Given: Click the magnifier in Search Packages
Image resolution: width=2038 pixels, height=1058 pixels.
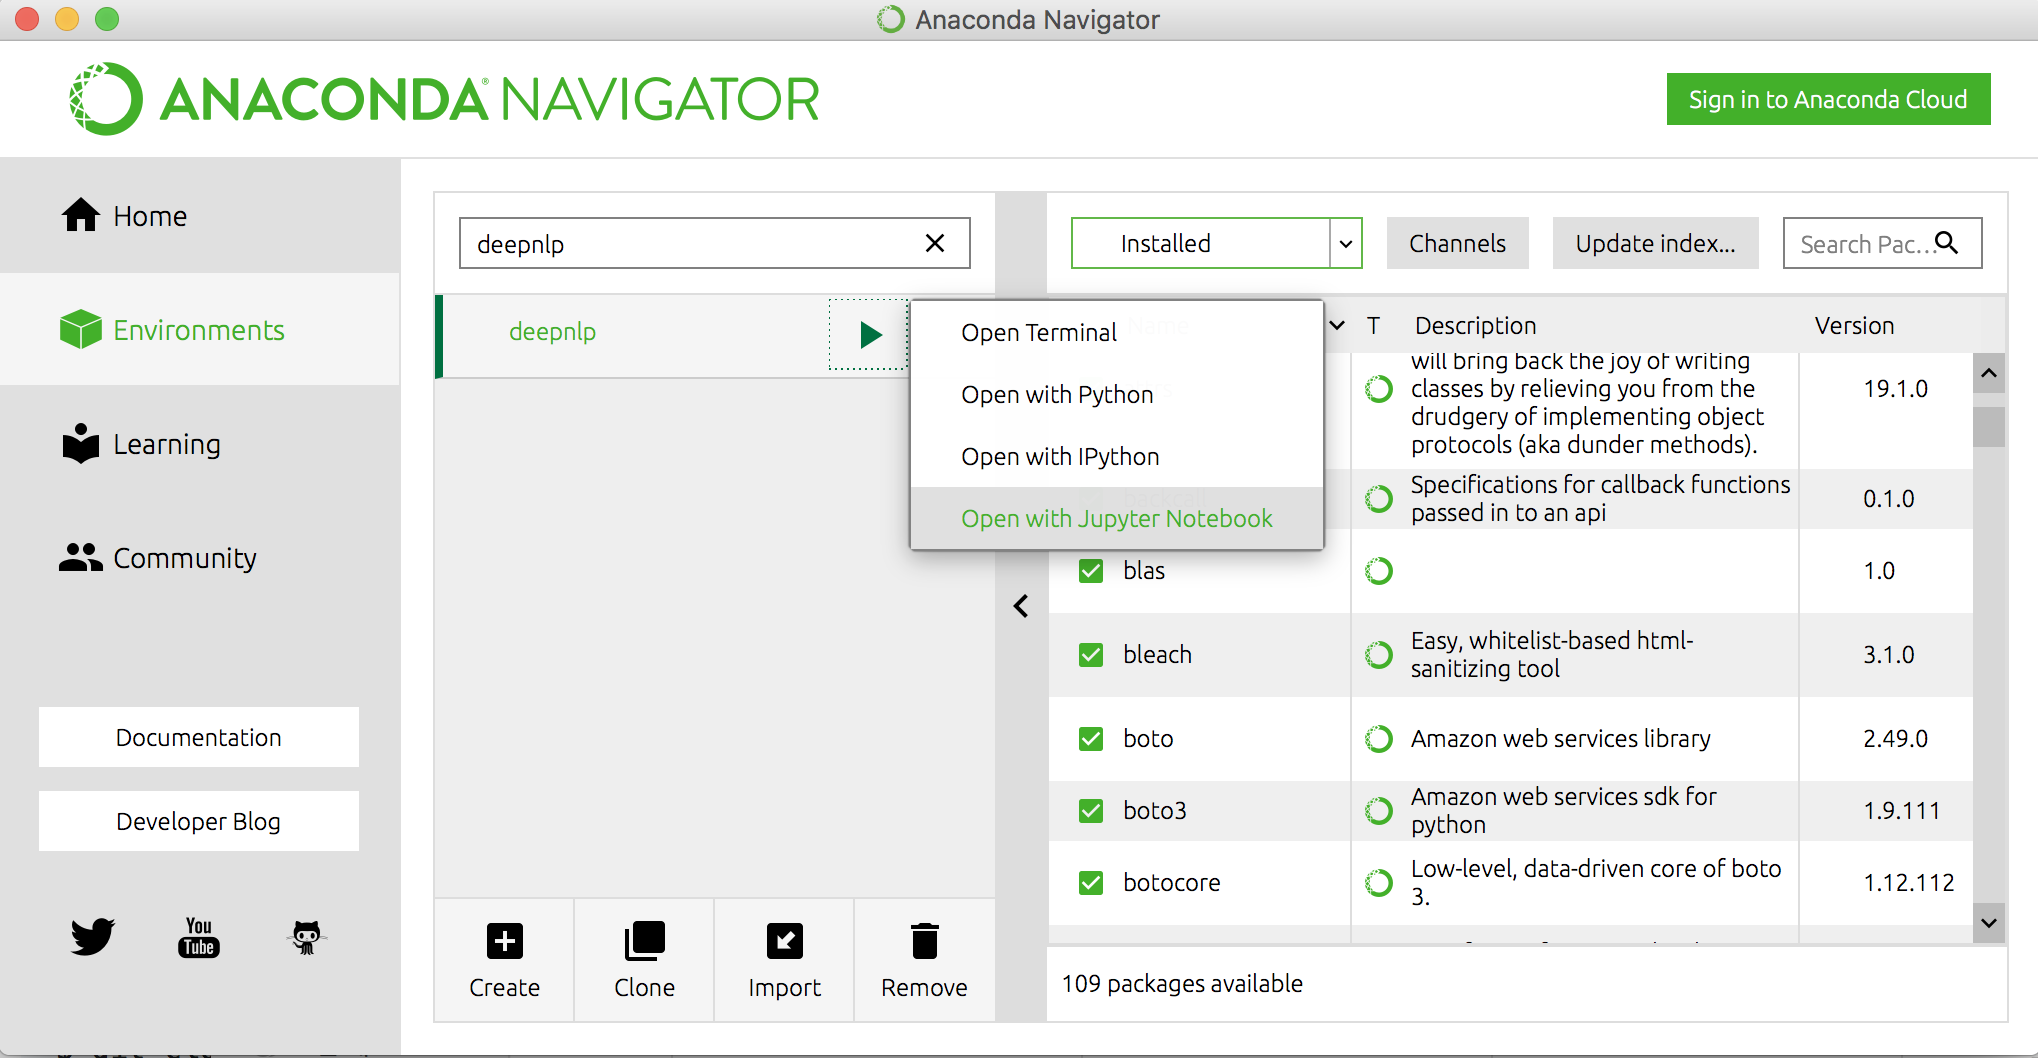Looking at the screenshot, I should pos(1946,242).
